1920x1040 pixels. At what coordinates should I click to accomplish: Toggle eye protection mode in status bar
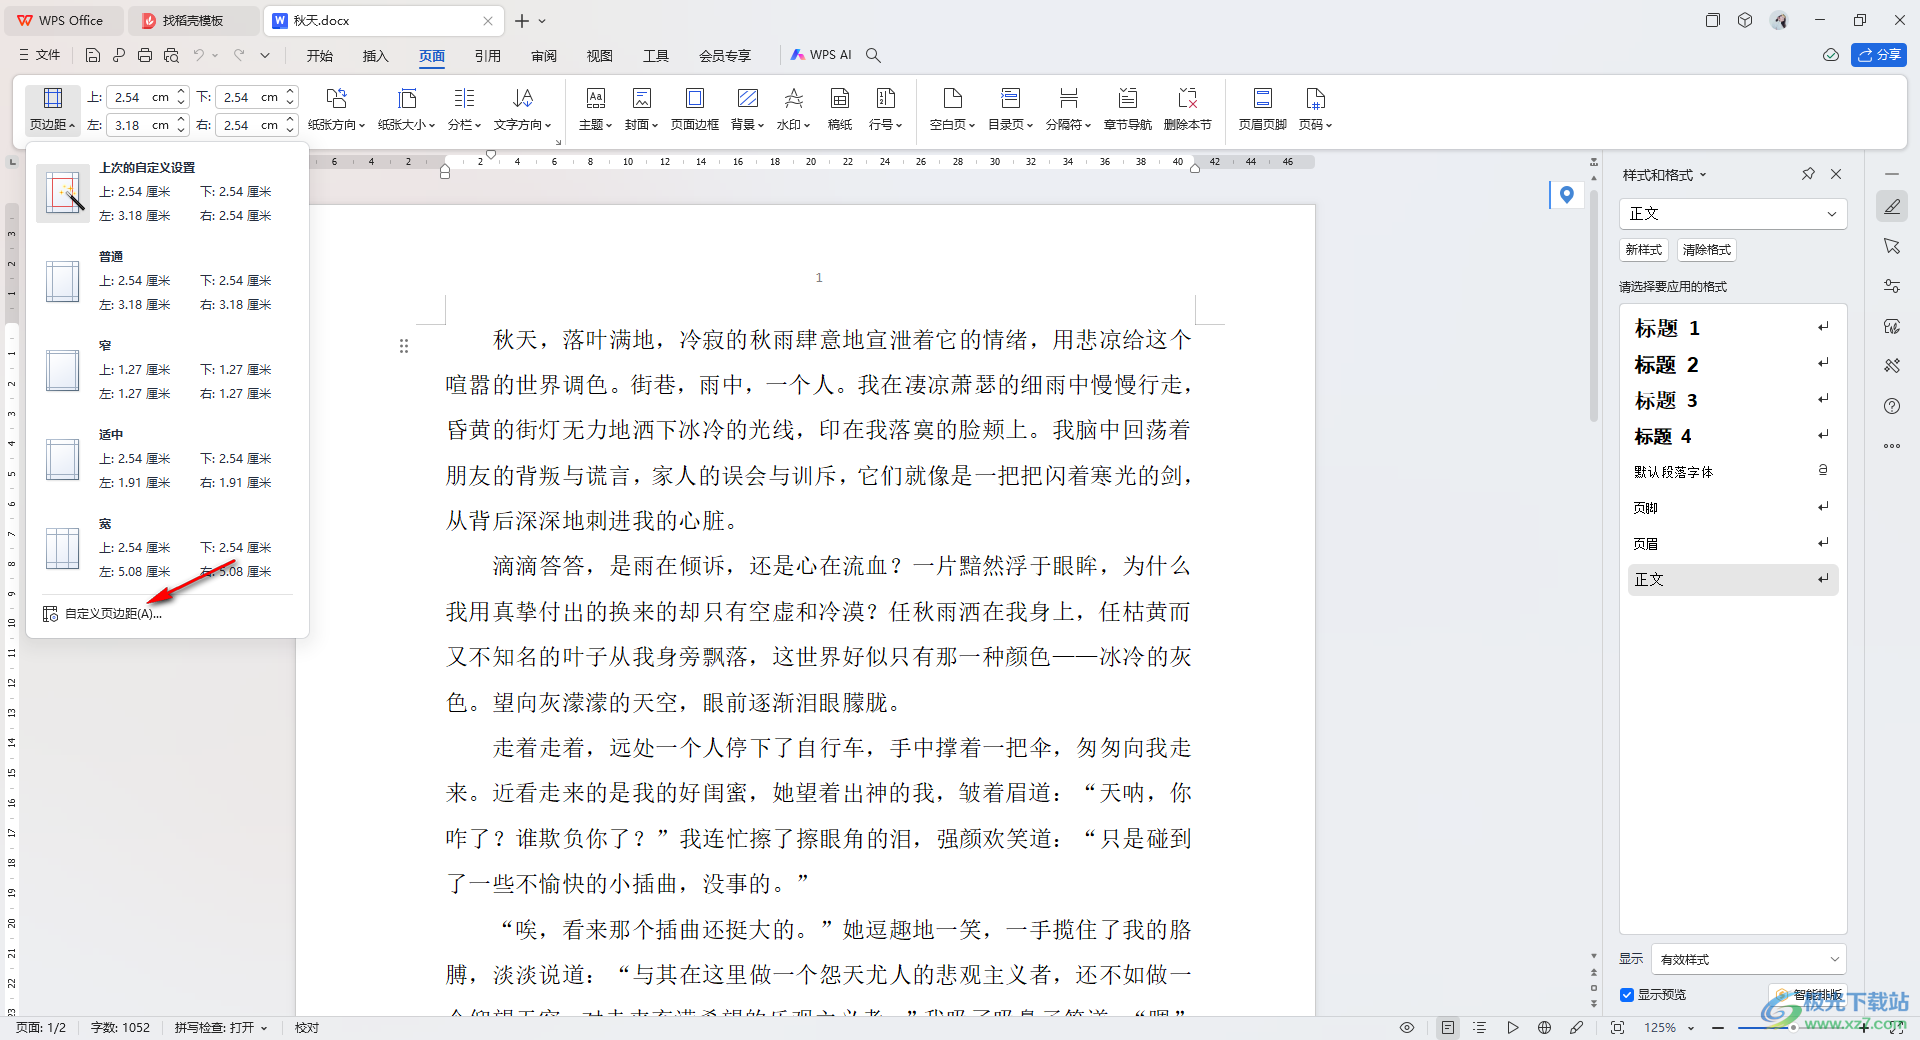click(x=1407, y=1027)
